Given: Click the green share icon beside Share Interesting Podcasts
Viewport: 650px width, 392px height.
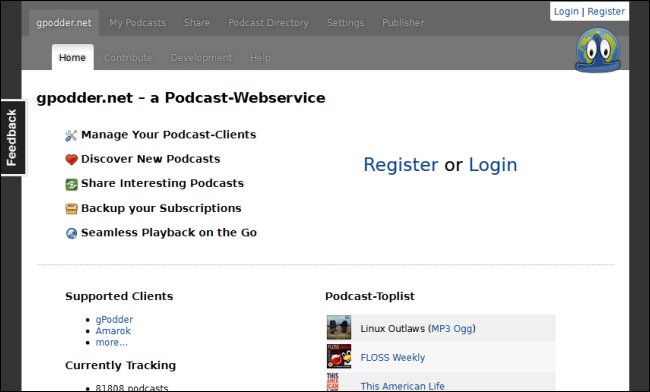Looking at the screenshot, I should (71, 184).
